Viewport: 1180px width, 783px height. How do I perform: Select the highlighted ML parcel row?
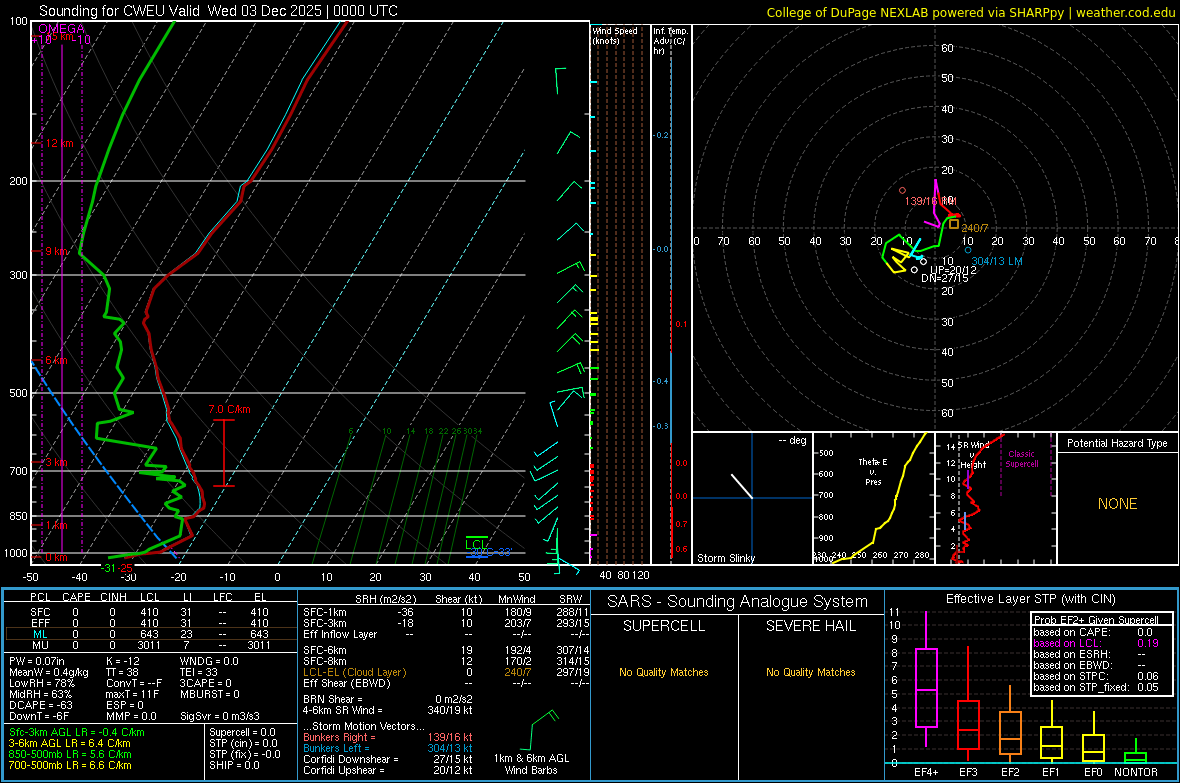tap(149, 634)
